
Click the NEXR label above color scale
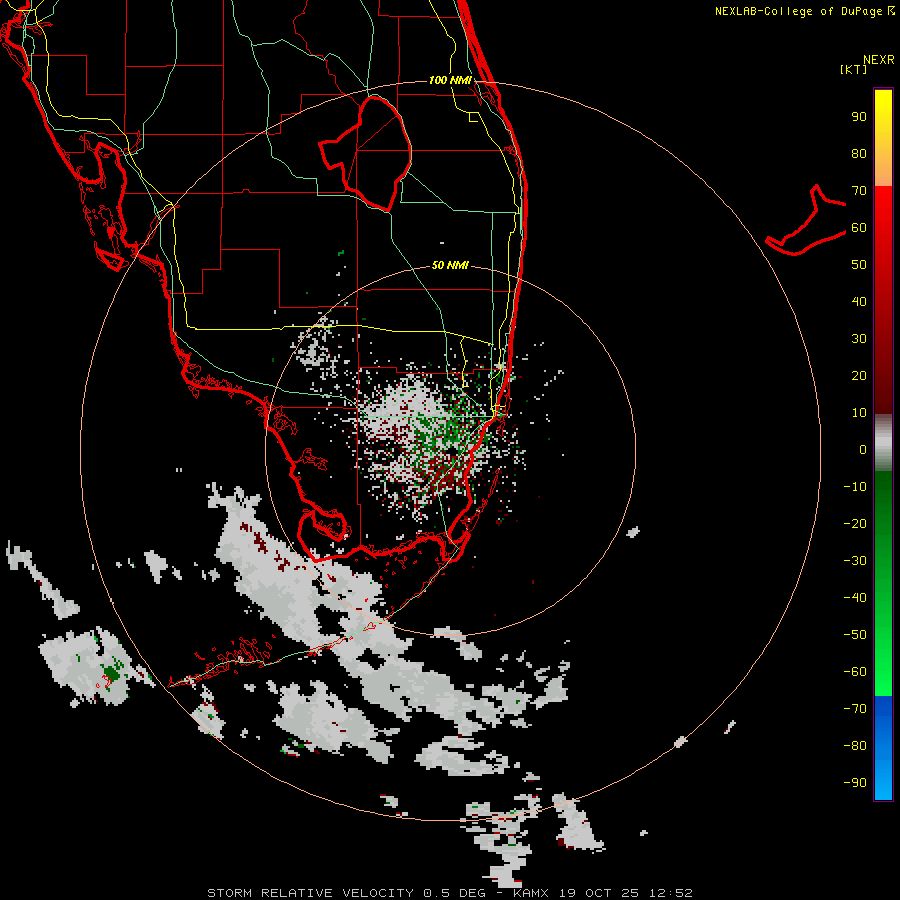879,60
